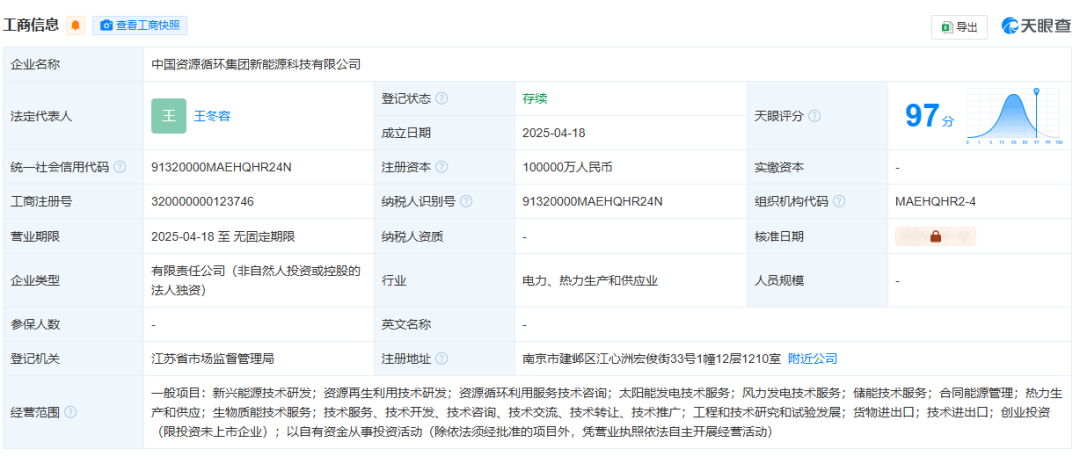Click the lock icon in 核准日期

click(x=935, y=237)
